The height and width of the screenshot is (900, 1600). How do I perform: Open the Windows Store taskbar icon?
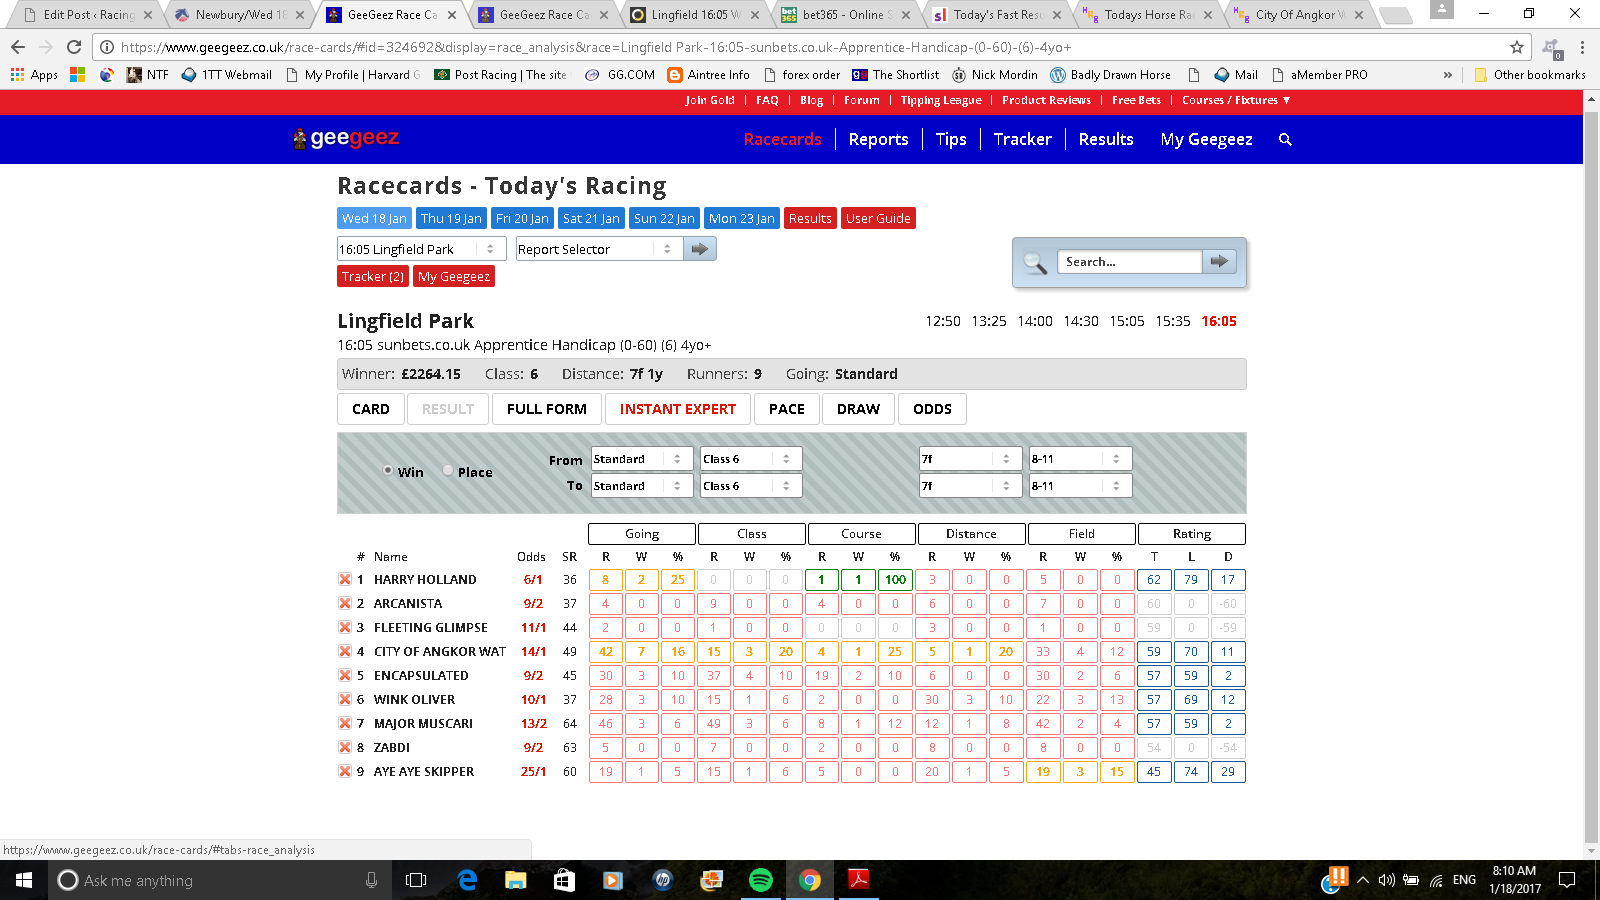[x=565, y=880]
